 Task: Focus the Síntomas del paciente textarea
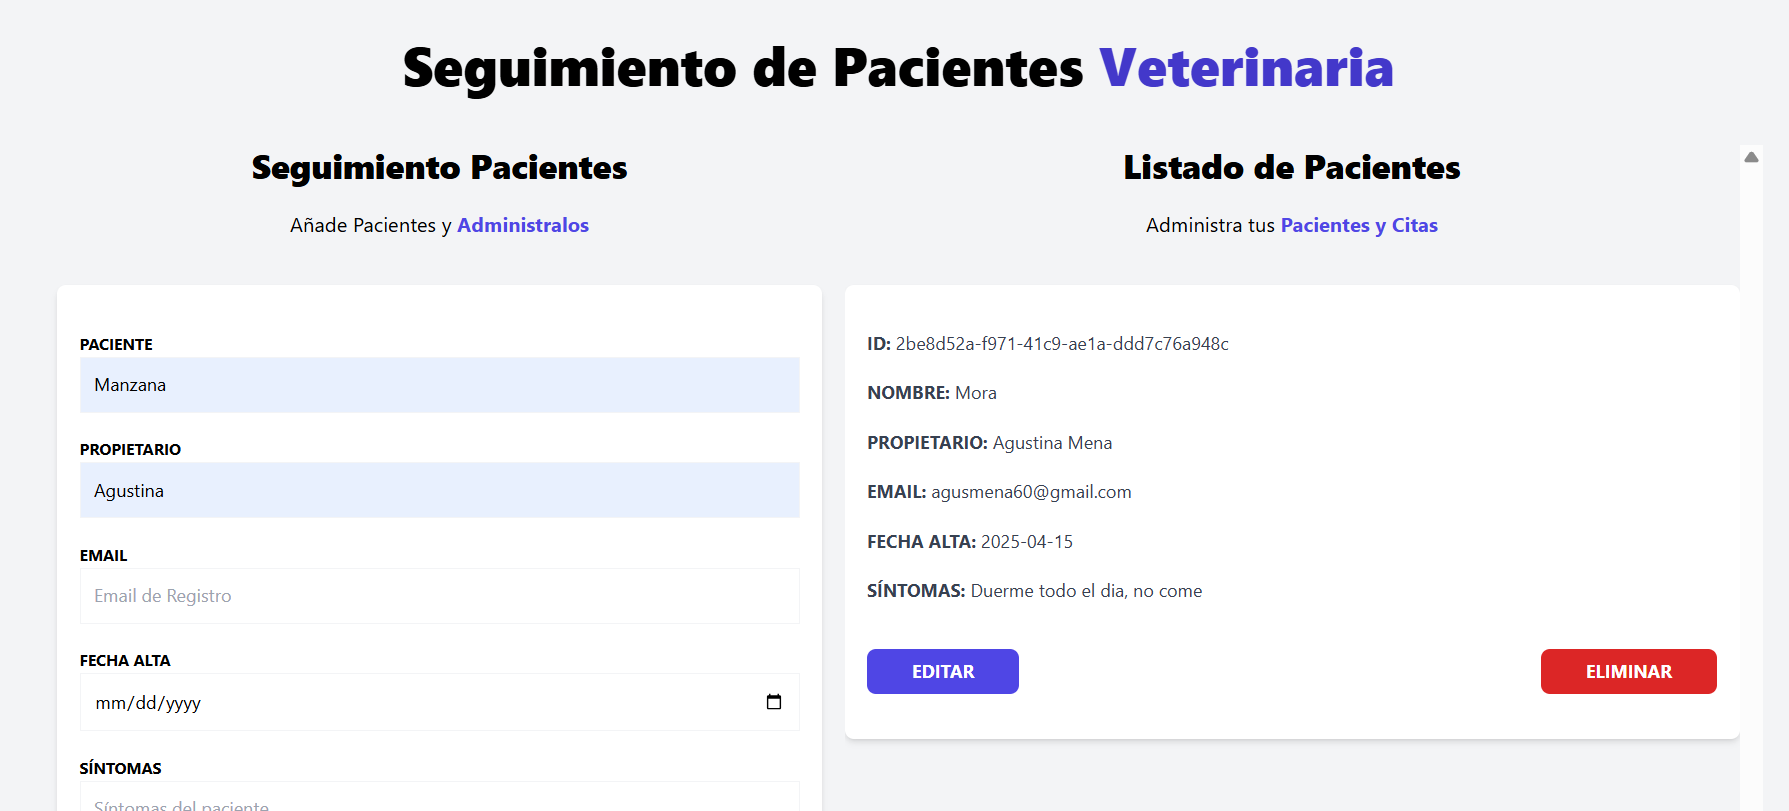[x=439, y=802]
